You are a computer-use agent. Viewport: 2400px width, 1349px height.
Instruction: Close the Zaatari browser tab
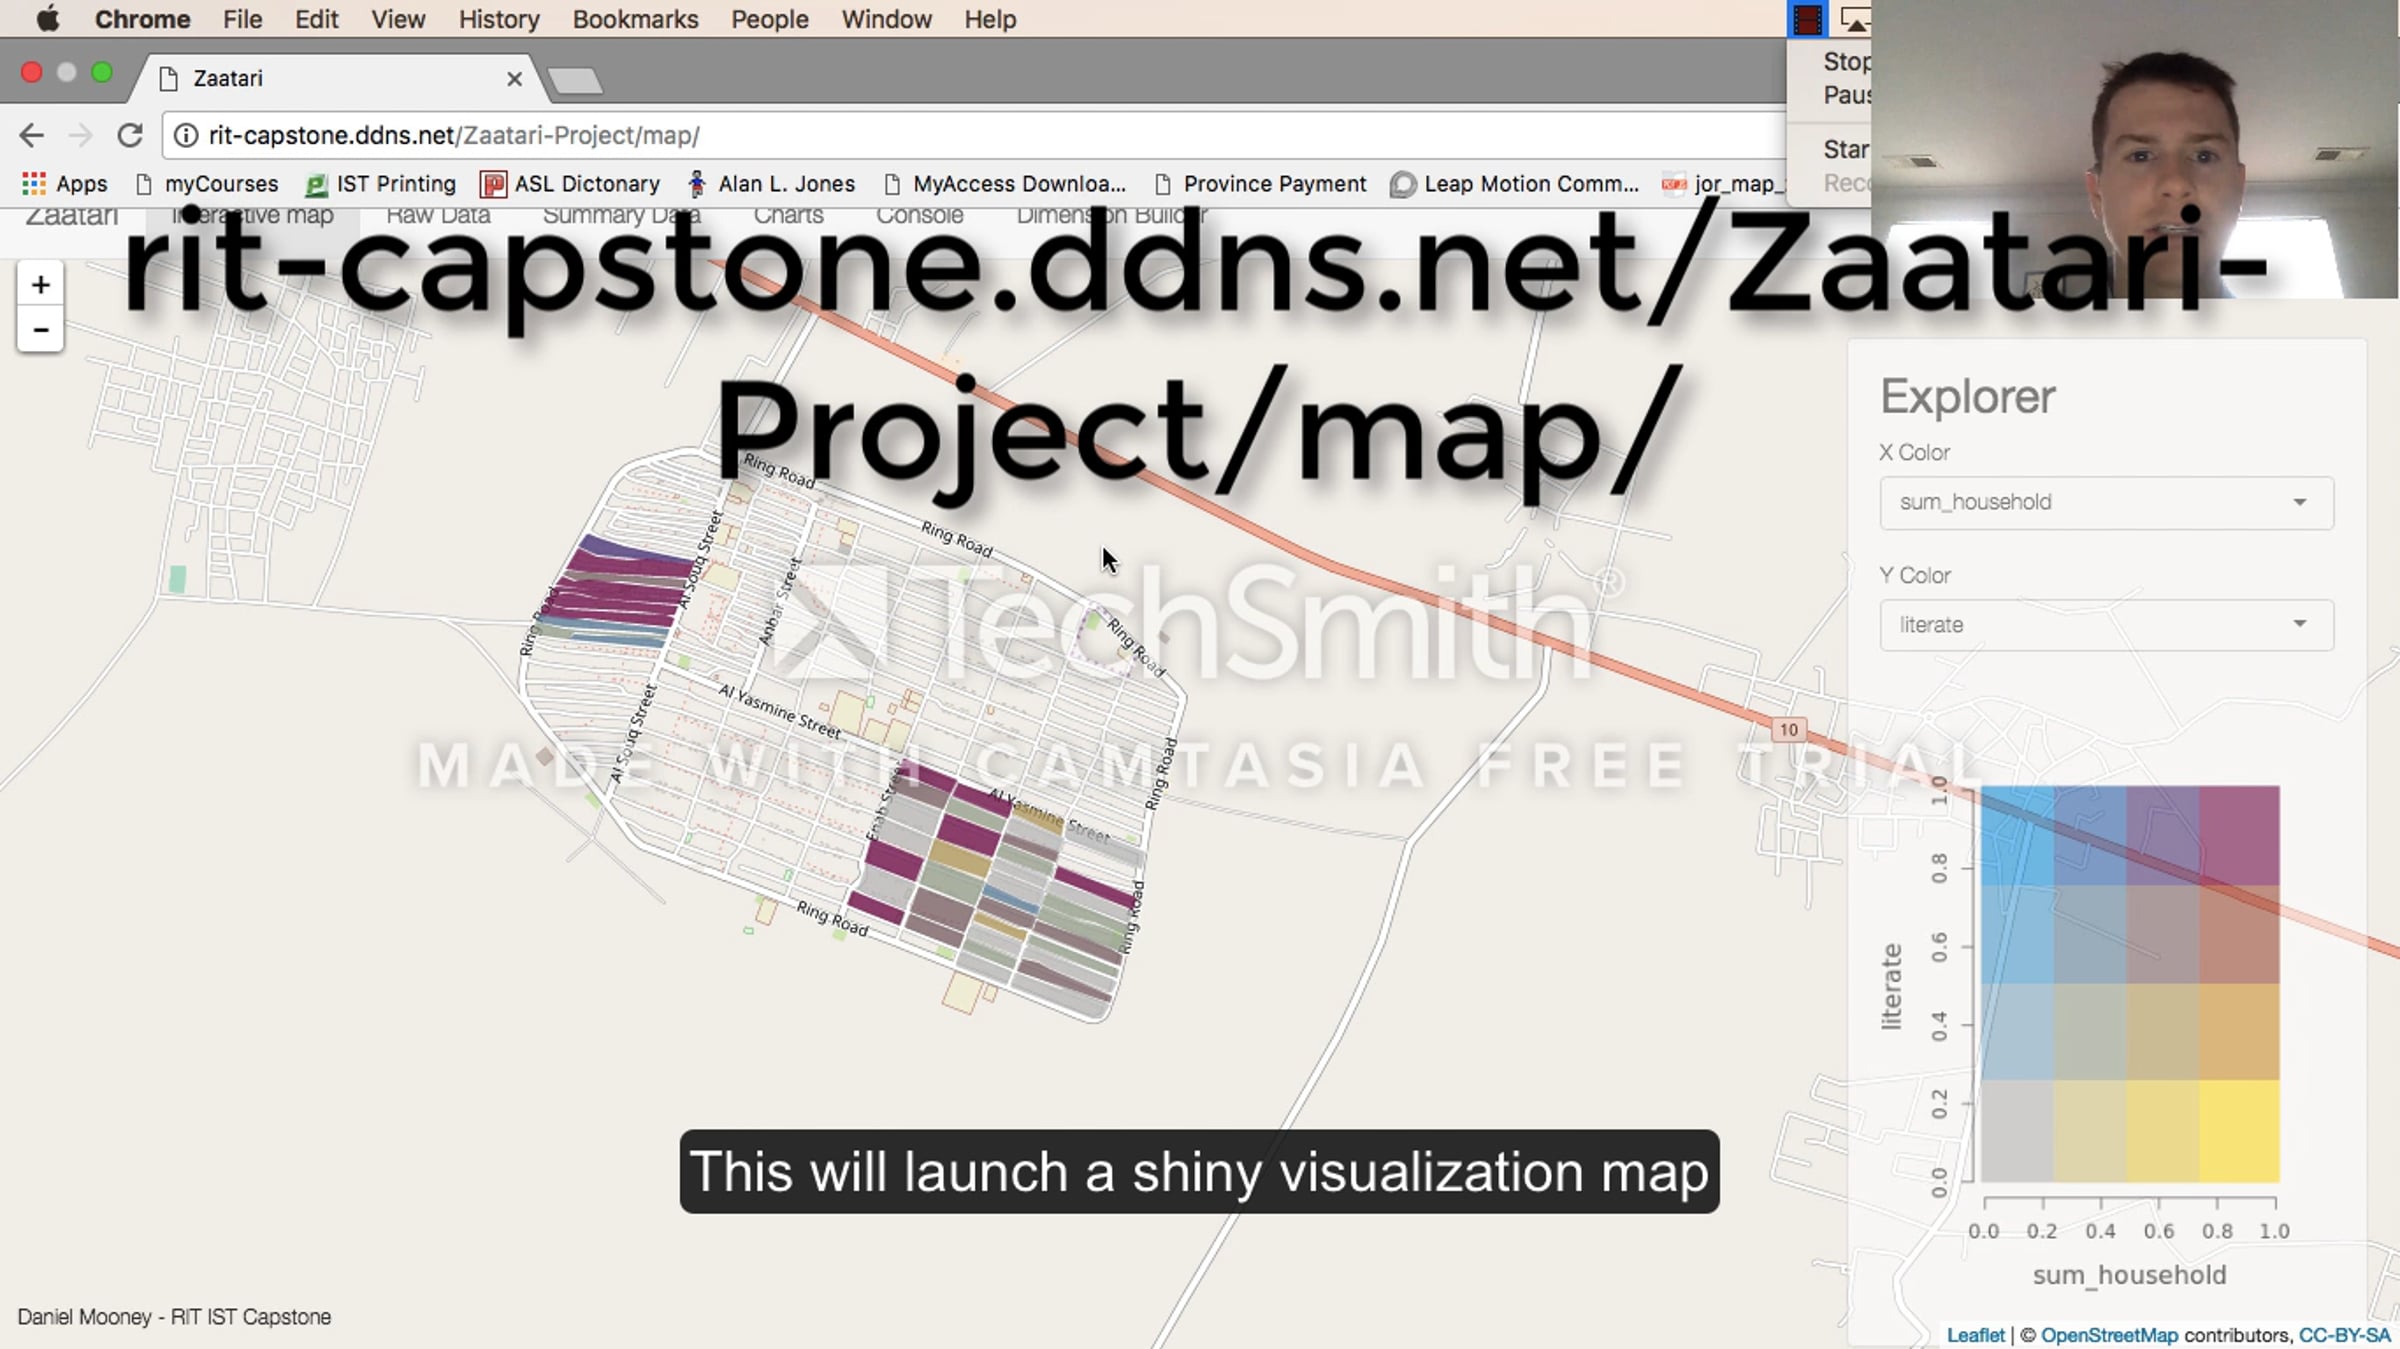(514, 78)
